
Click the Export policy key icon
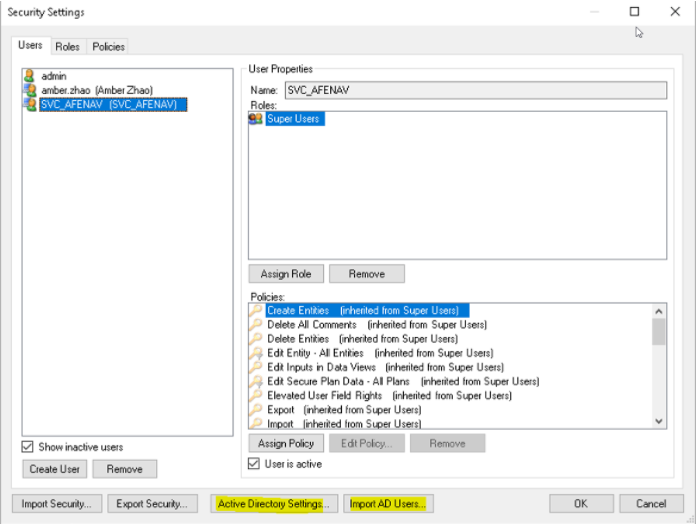[x=256, y=409]
